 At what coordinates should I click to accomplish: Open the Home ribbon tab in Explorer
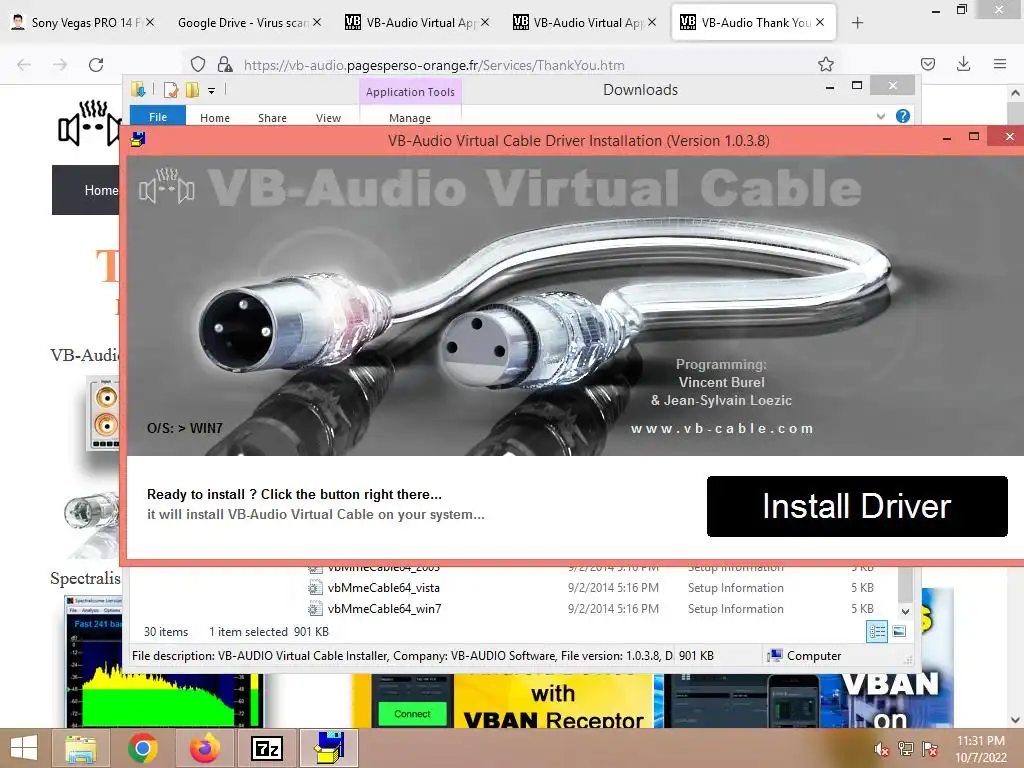coord(215,118)
